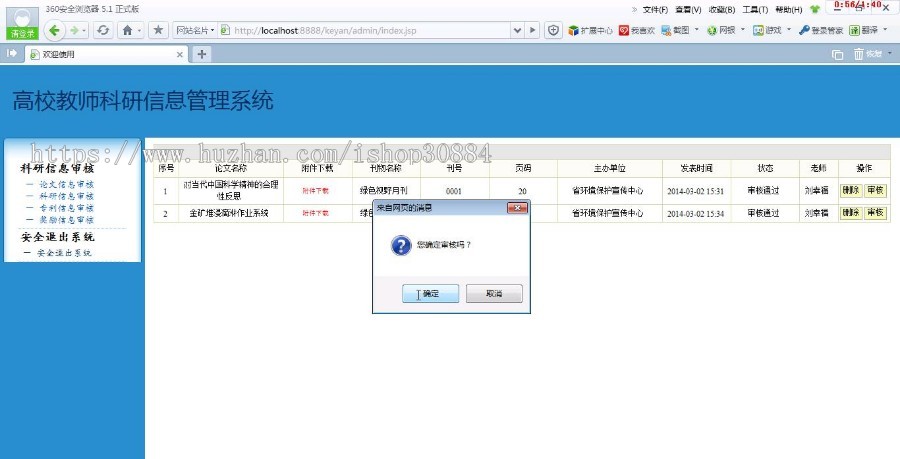
Task: Open the 网银 online banking tool
Action: pos(721,30)
